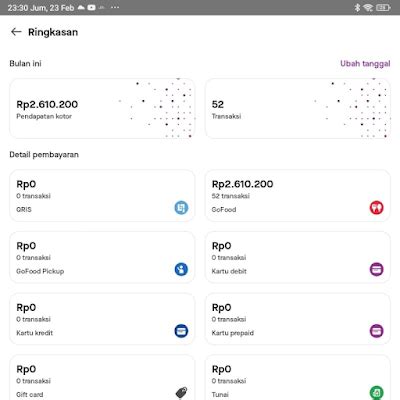
Task: Tap the purple Kartu prepaid icon
Action: pyautogui.click(x=376, y=331)
